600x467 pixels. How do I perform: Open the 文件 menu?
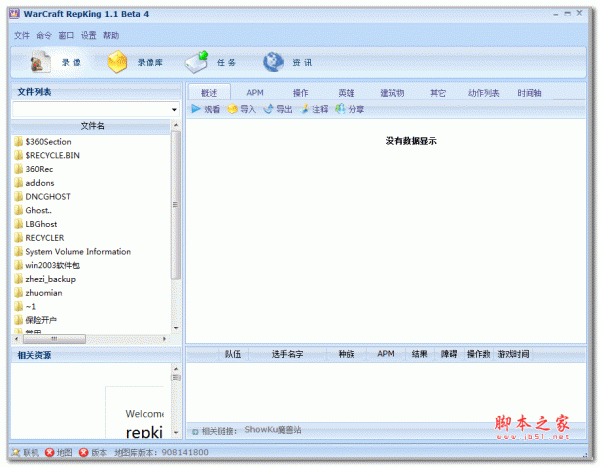(22, 35)
